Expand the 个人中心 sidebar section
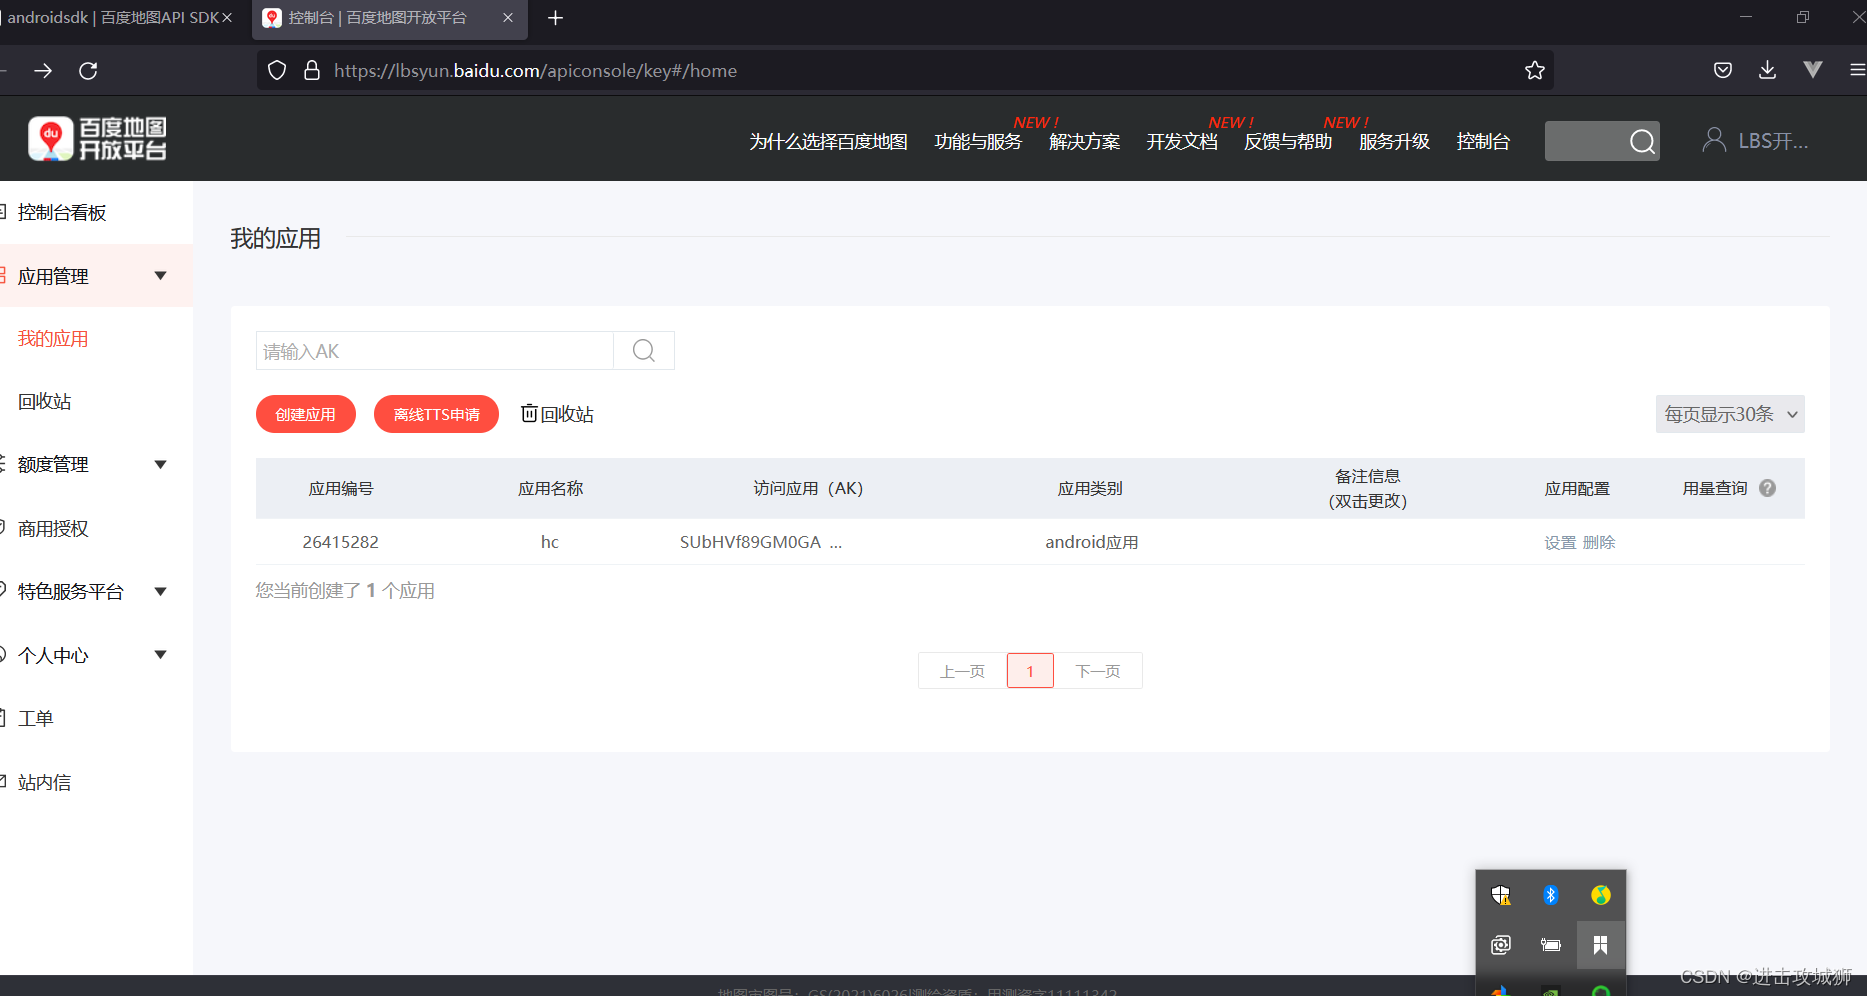 point(160,655)
